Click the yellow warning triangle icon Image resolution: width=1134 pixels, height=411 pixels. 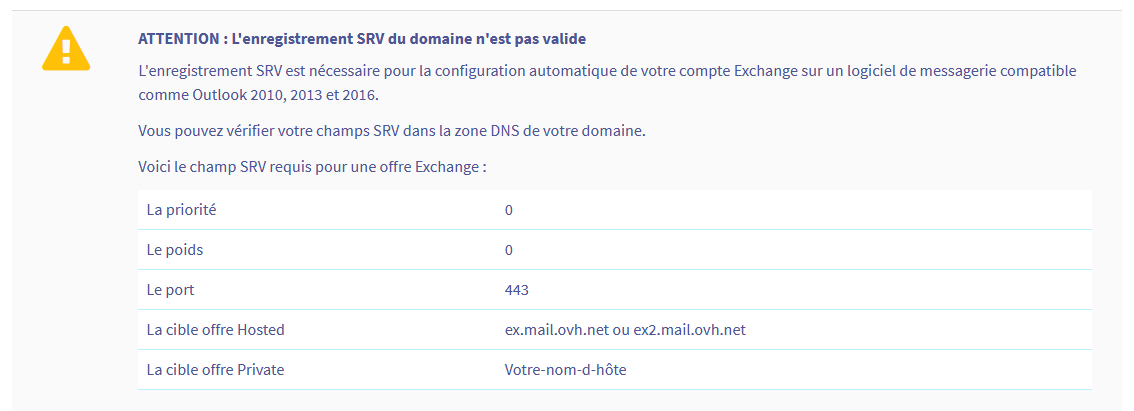[x=66, y=48]
